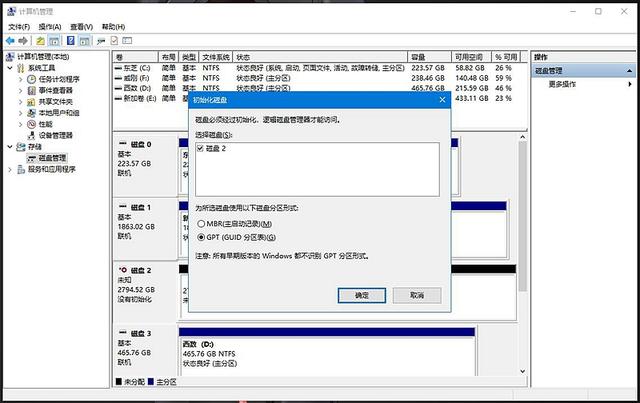Viewport: 640px width, 403px height.
Task: Uncheck the 磁盘 2 checkbox in dialog
Action: (x=200, y=148)
